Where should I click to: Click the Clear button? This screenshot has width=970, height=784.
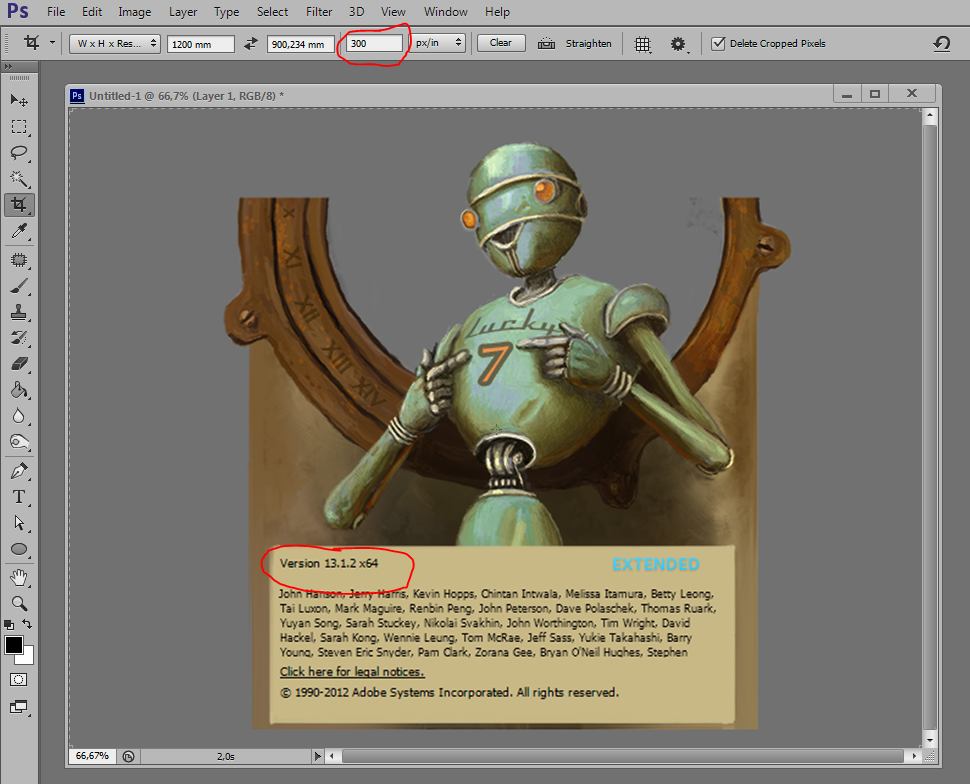[x=501, y=43]
